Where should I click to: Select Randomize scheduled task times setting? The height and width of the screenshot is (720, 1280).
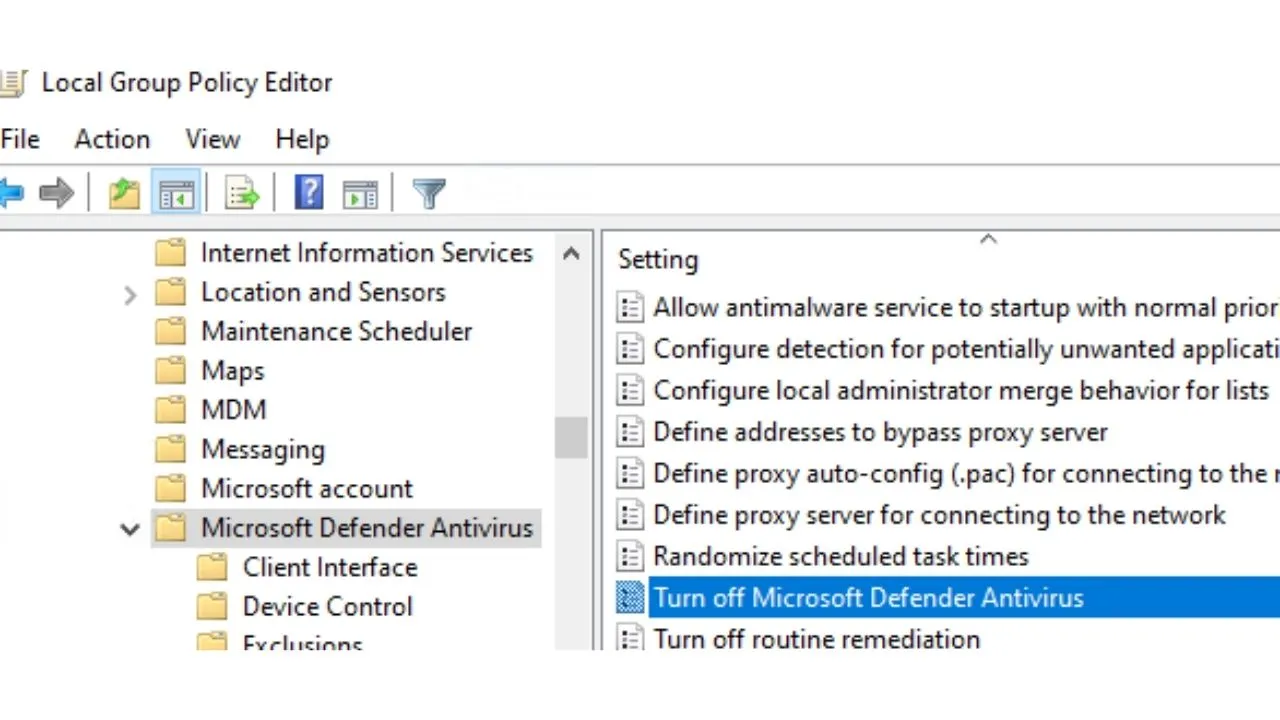point(840,556)
